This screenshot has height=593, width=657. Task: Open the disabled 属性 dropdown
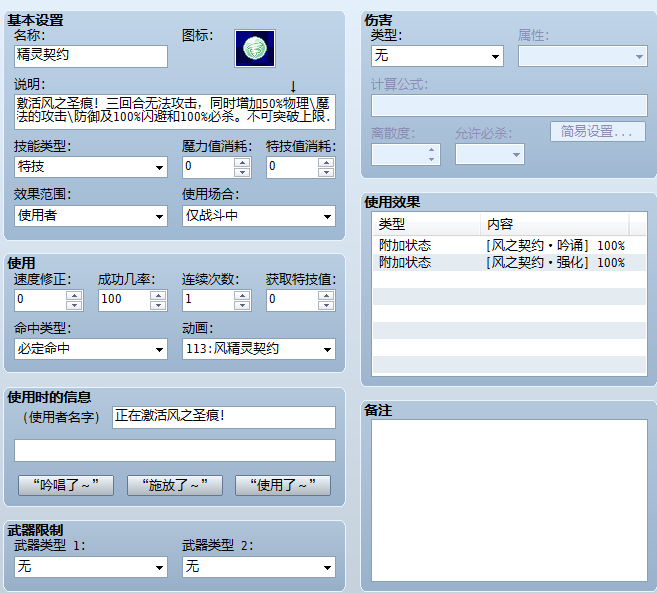tap(583, 56)
